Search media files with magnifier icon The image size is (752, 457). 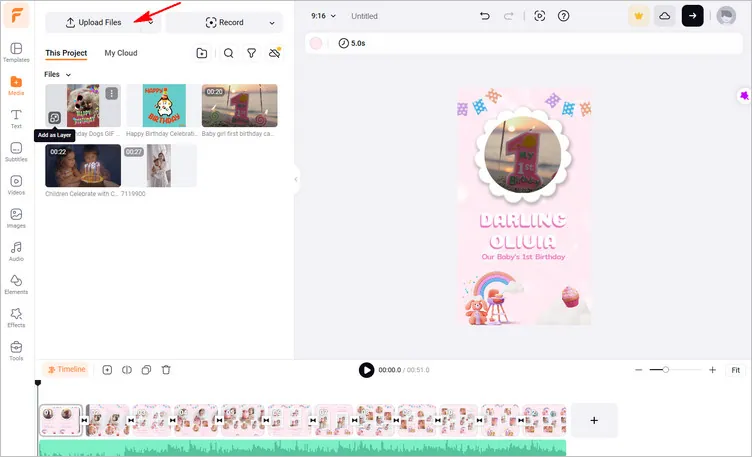(x=229, y=53)
